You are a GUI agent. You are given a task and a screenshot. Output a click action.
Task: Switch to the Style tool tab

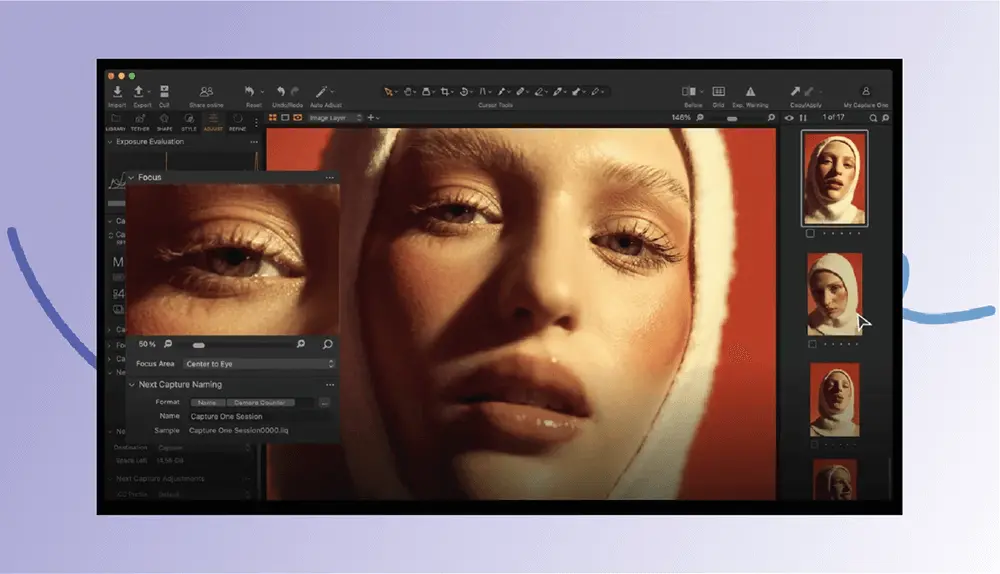pyautogui.click(x=189, y=122)
